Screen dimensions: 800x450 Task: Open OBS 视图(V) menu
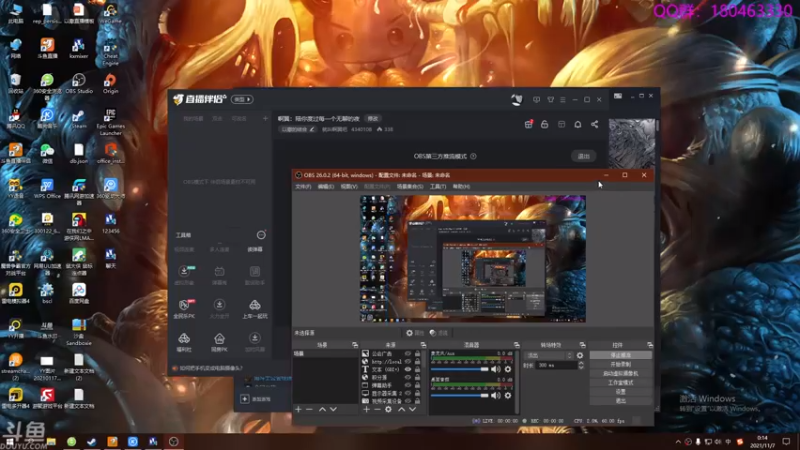(349, 187)
